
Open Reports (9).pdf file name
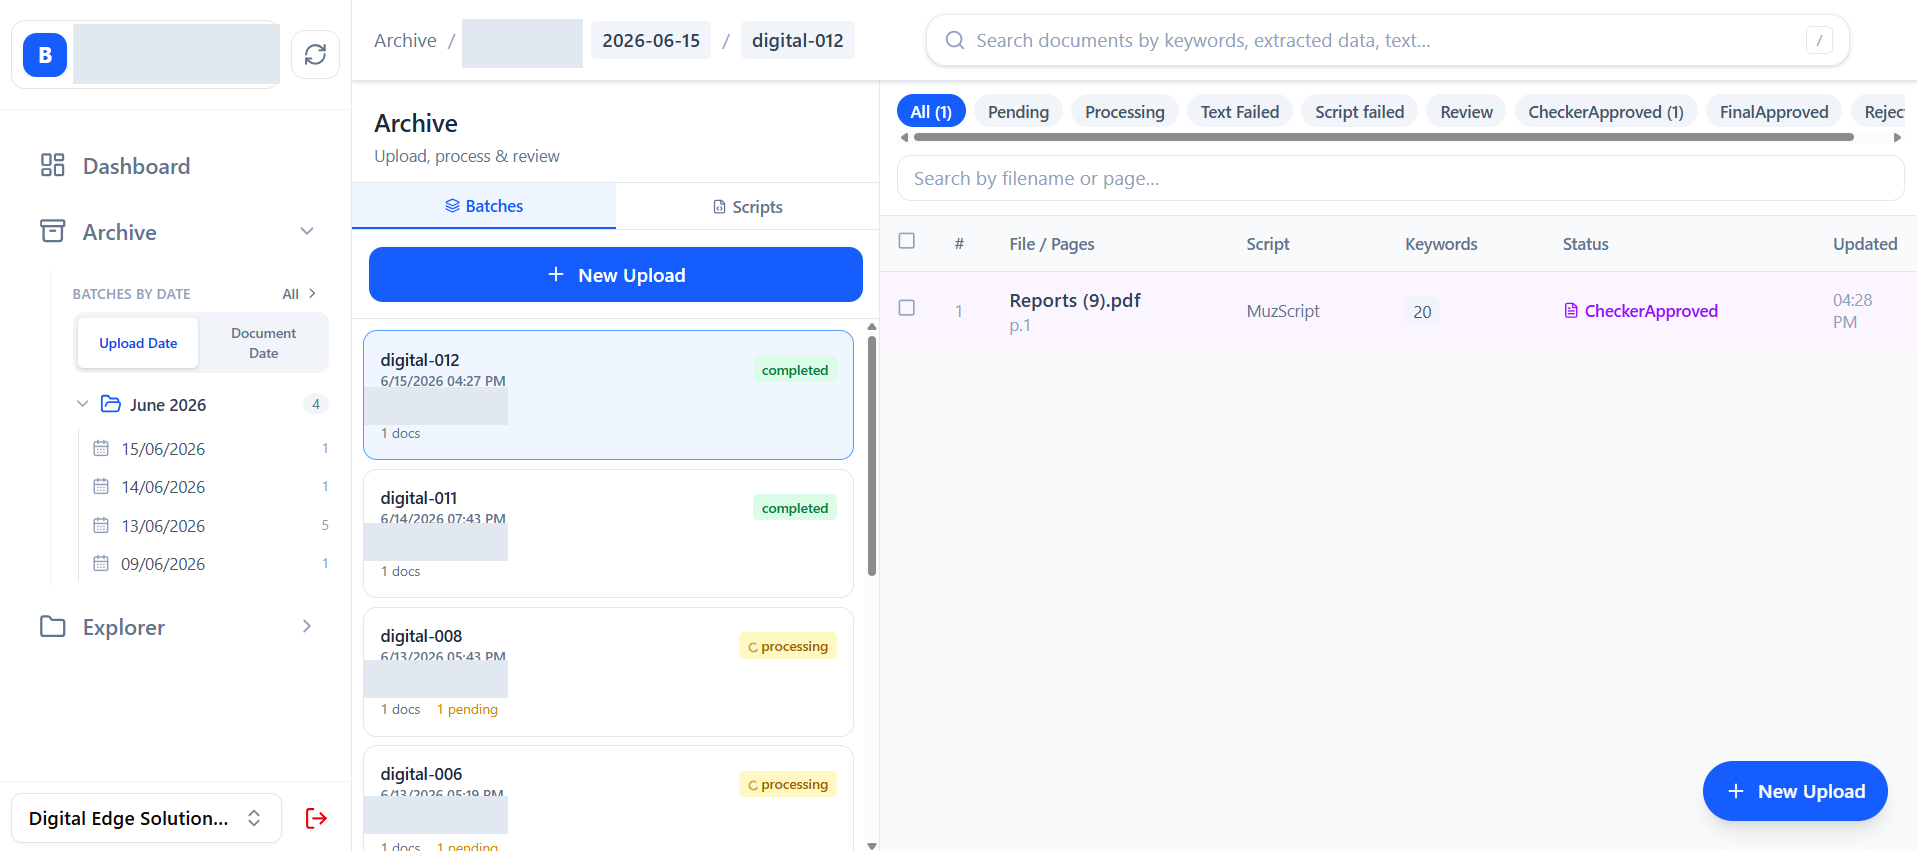click(1075, 300)
